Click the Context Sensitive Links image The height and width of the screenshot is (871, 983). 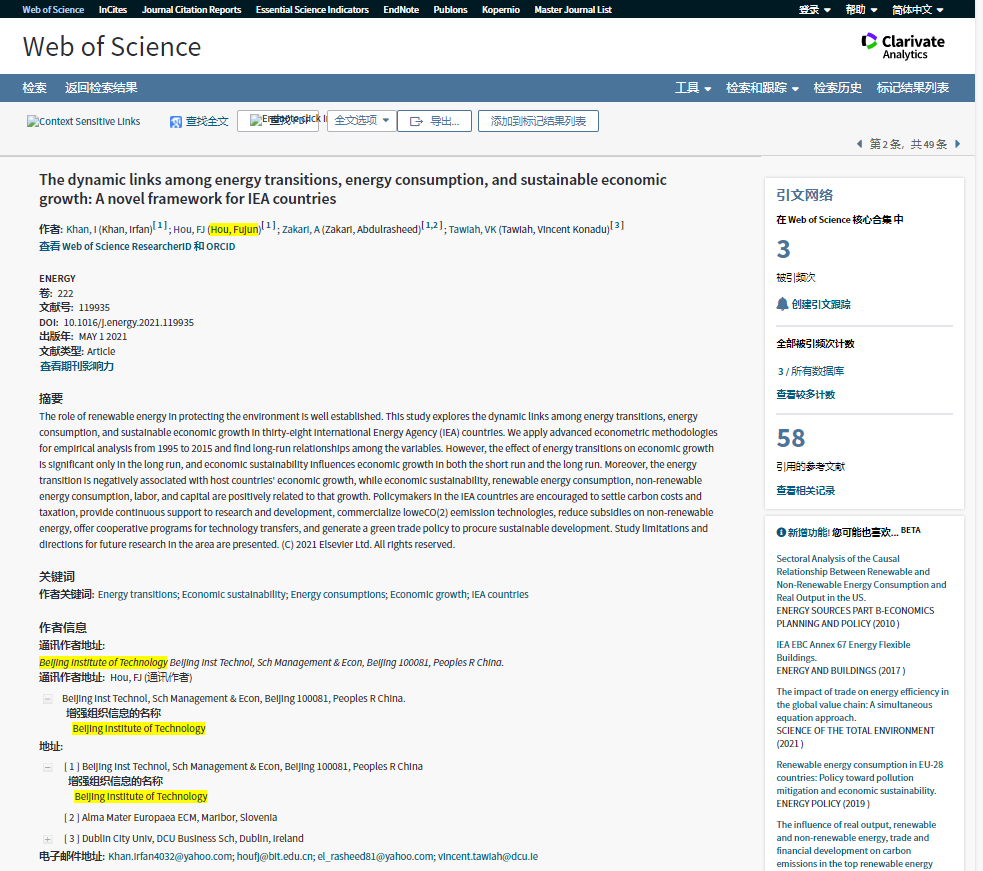pos(84,122)
